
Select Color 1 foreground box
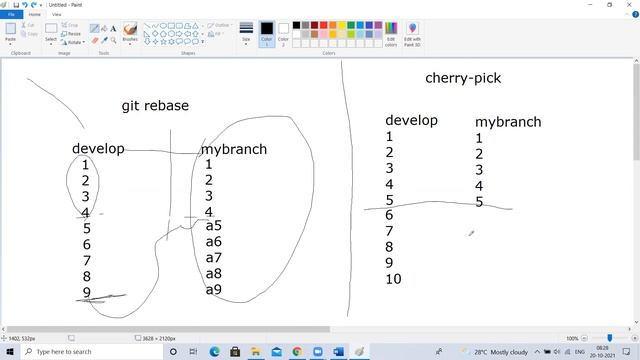pyautogui.click(x=267, y=34)
